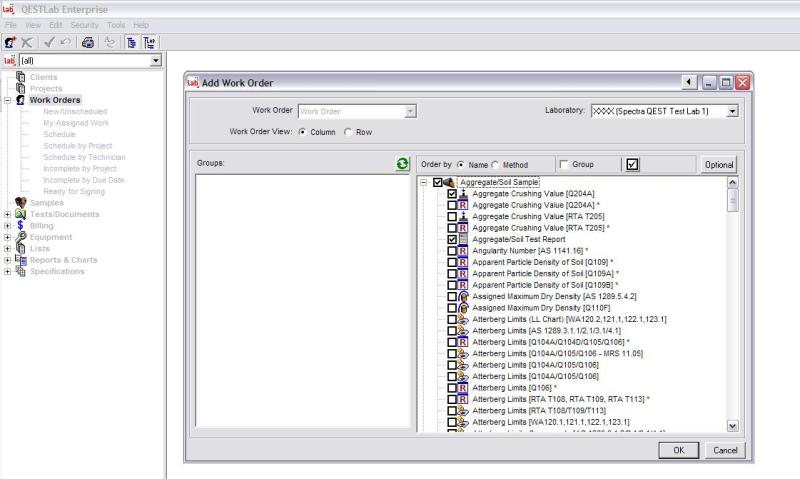Enable the Group checkbox
Image resolution: width=800 pixels, height=479 pixels.
coord(564,164)
